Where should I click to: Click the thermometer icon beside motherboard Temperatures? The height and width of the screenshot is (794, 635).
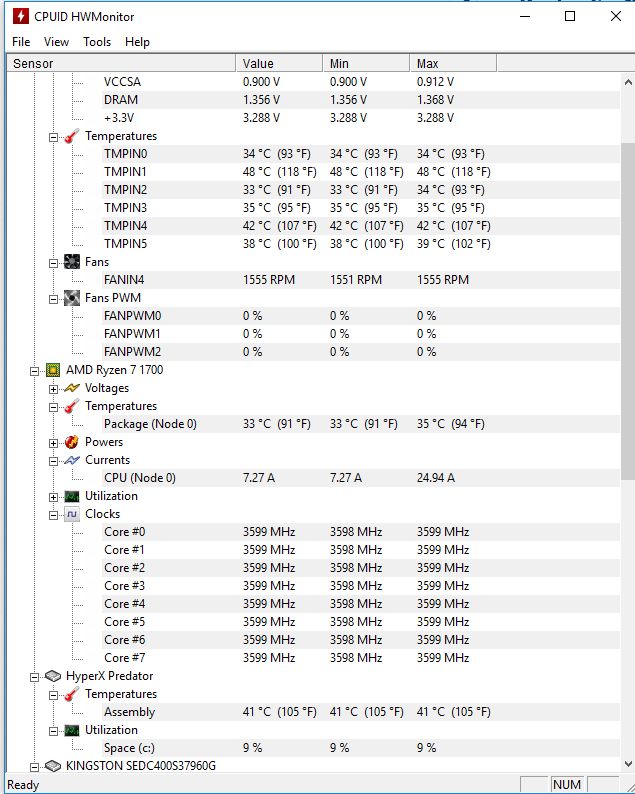[x=72, y=136]
